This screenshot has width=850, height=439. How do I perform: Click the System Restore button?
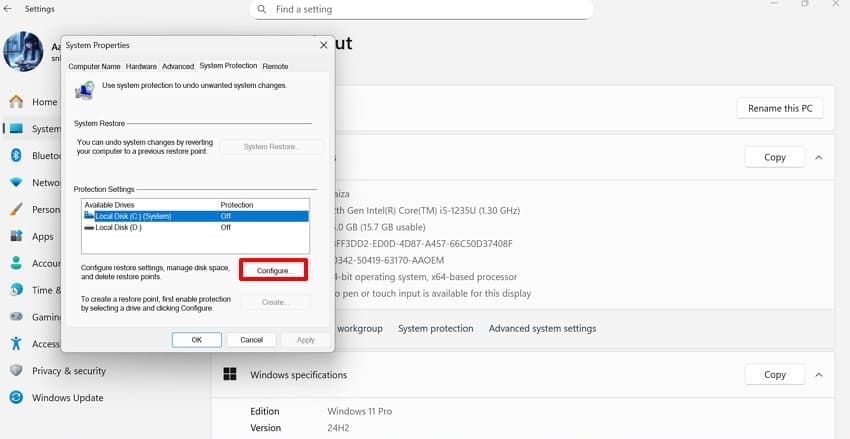pyautogui.click(x=272, y=147)
